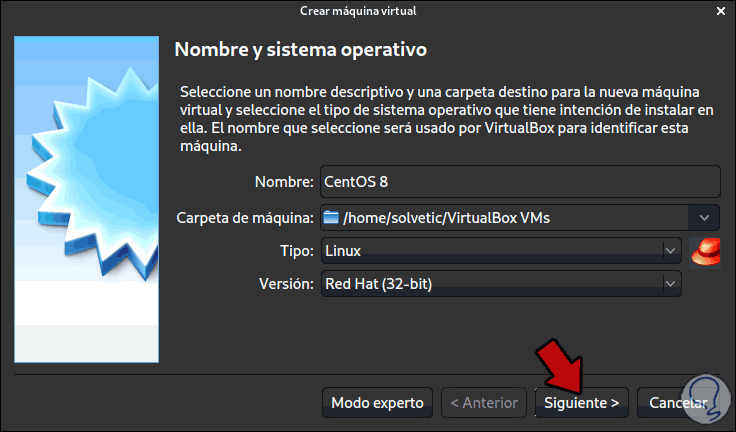This screenshot has height=432, width=736.
Task: Go to next step with Siguiente
Action: click(582, 403)
